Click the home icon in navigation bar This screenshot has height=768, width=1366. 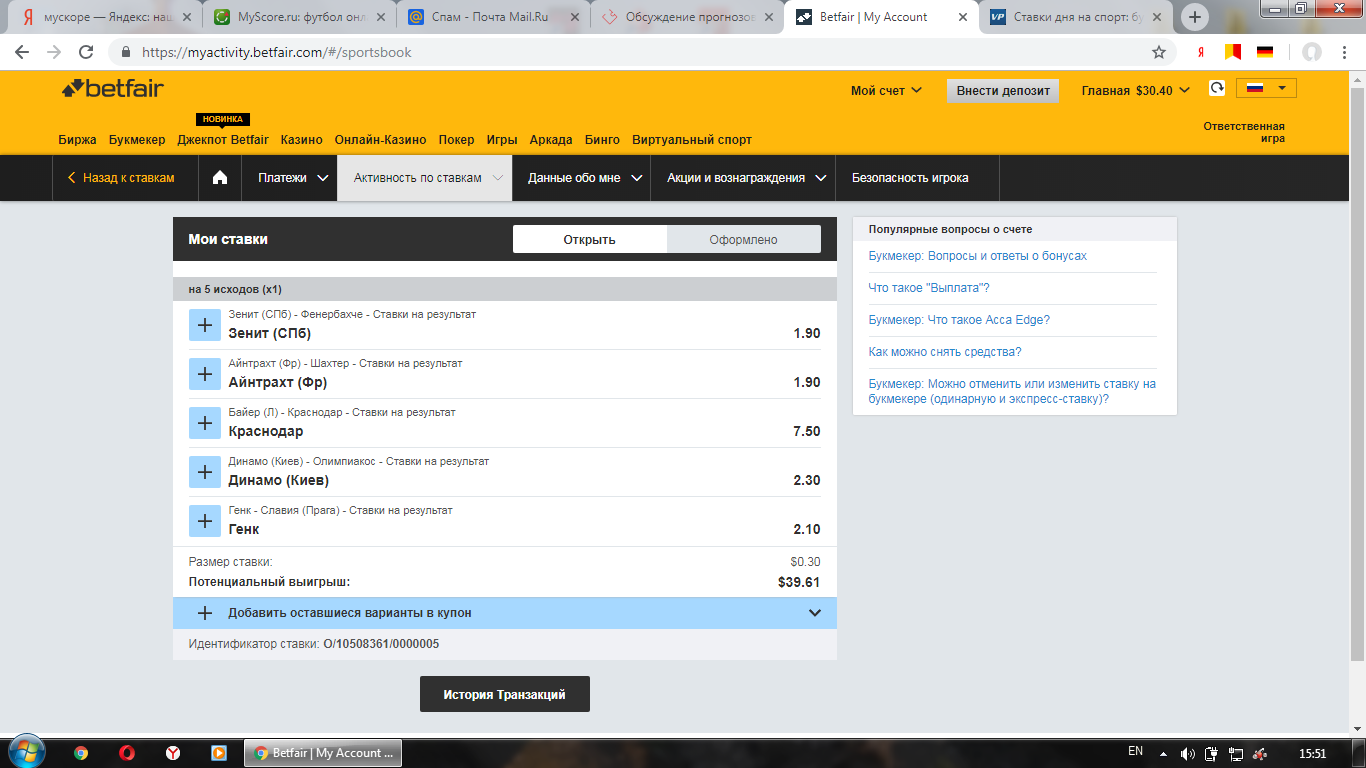coord(220,178)
